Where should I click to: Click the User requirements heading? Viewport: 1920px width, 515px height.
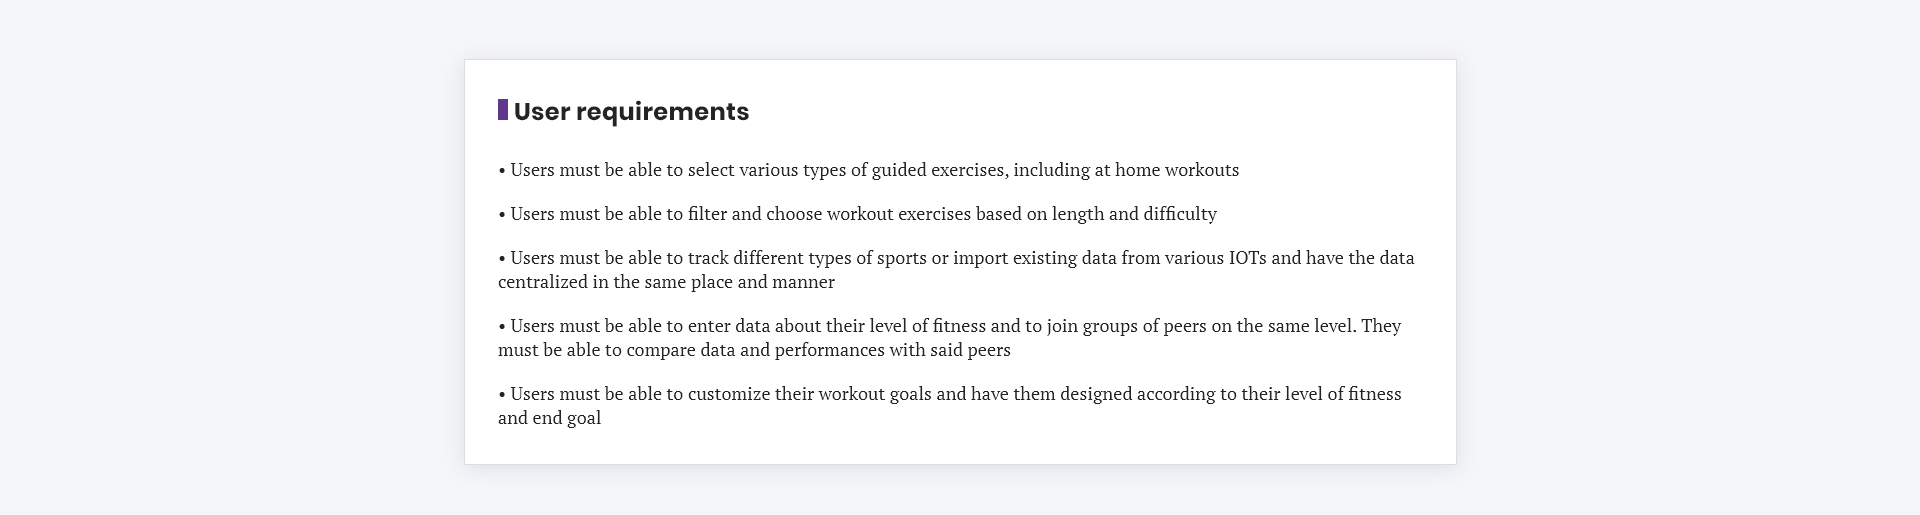631,111
